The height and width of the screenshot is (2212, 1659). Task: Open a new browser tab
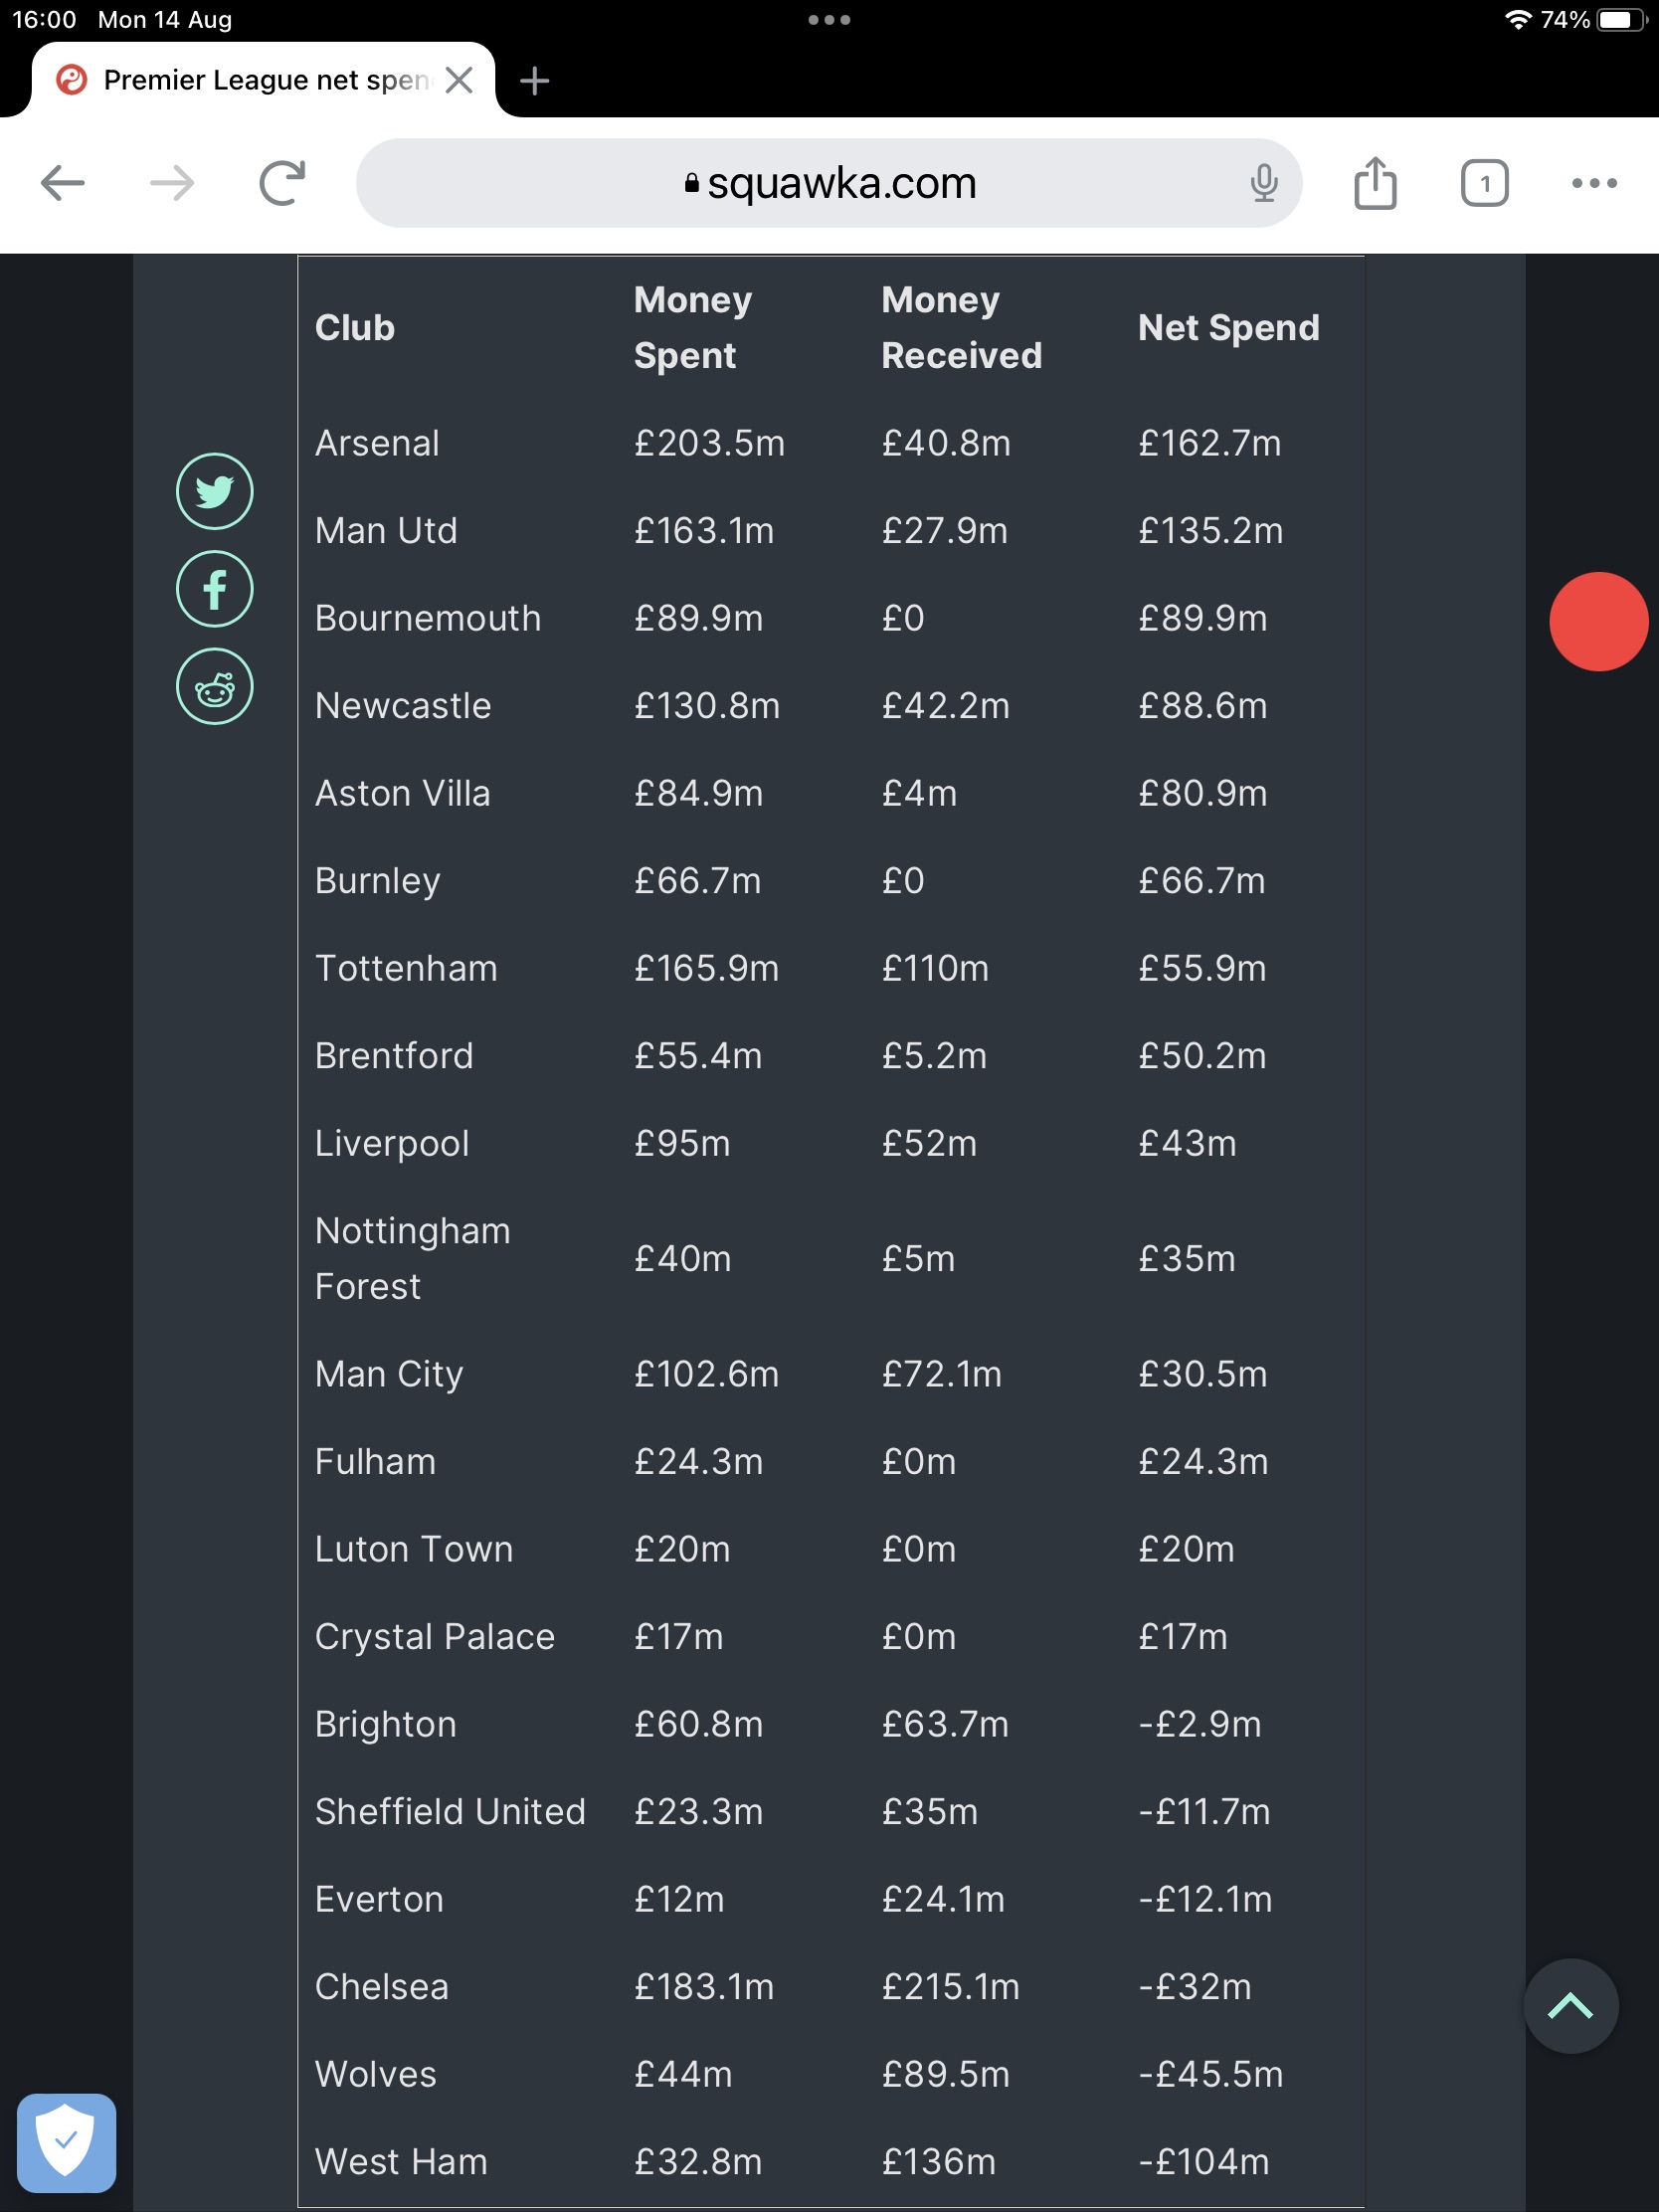point(535,80)
